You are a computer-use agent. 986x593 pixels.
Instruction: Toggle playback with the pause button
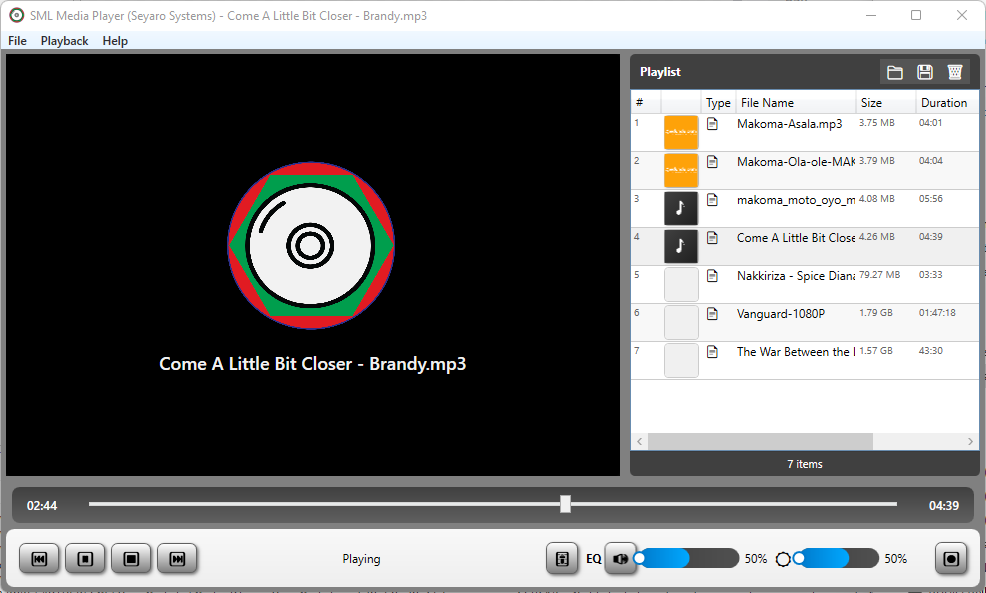pyautogui.click(x=131, y=558)
